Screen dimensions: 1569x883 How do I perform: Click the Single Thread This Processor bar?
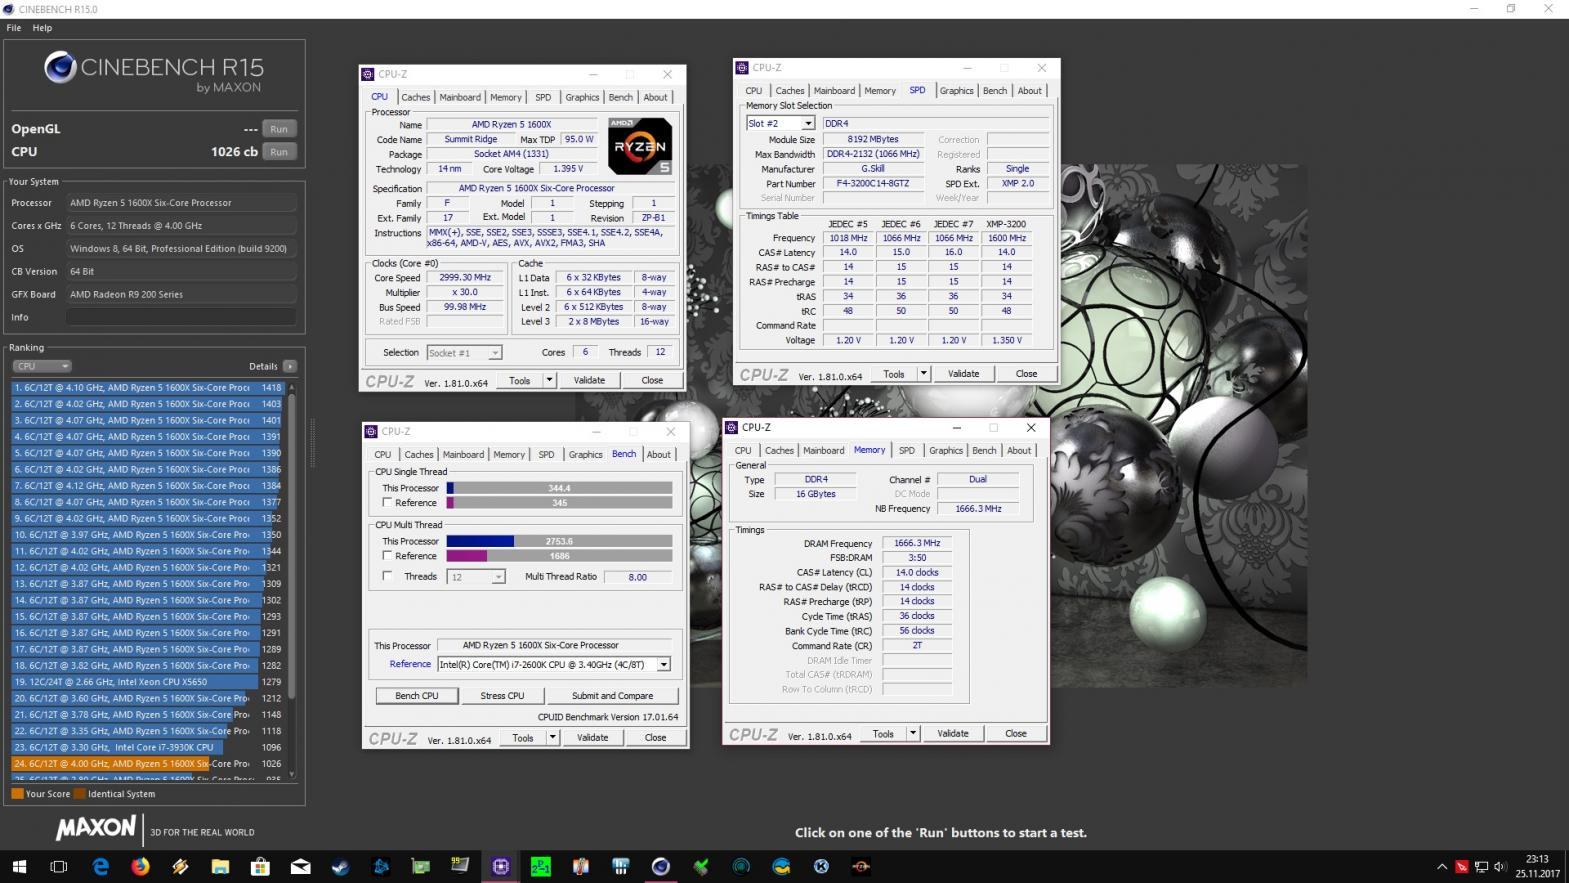559,488
